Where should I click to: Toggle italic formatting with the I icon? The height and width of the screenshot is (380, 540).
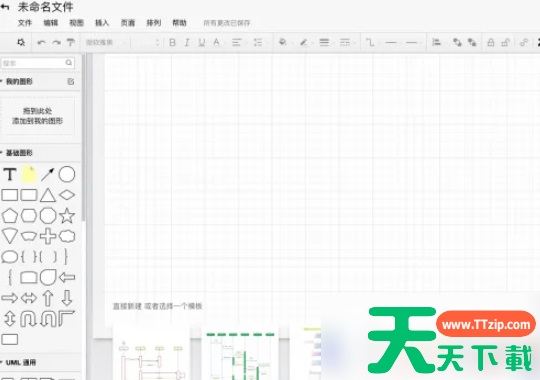tap(187, 42)
